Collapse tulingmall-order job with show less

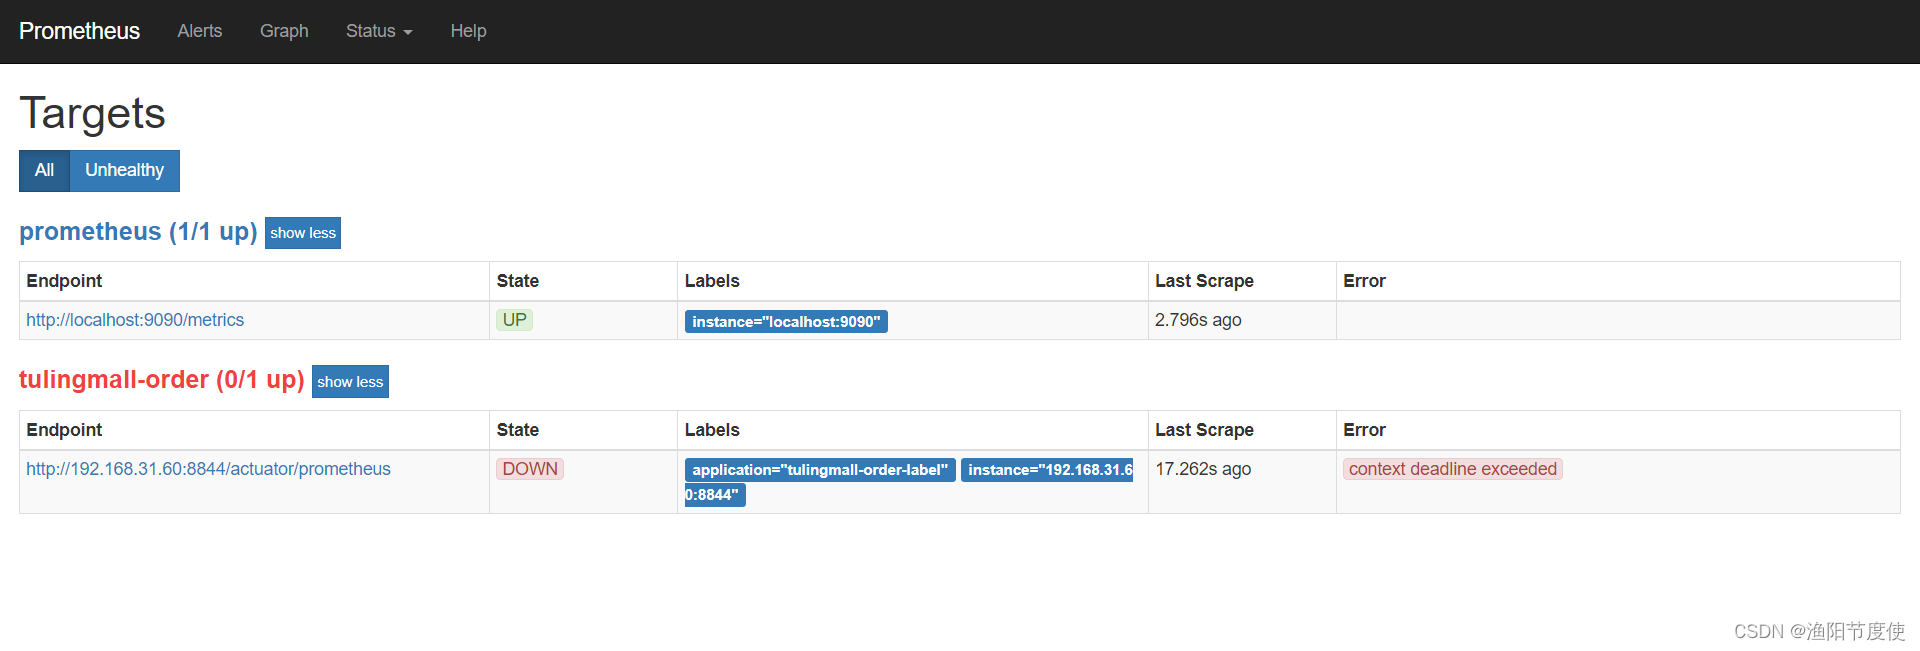[350, 382]
